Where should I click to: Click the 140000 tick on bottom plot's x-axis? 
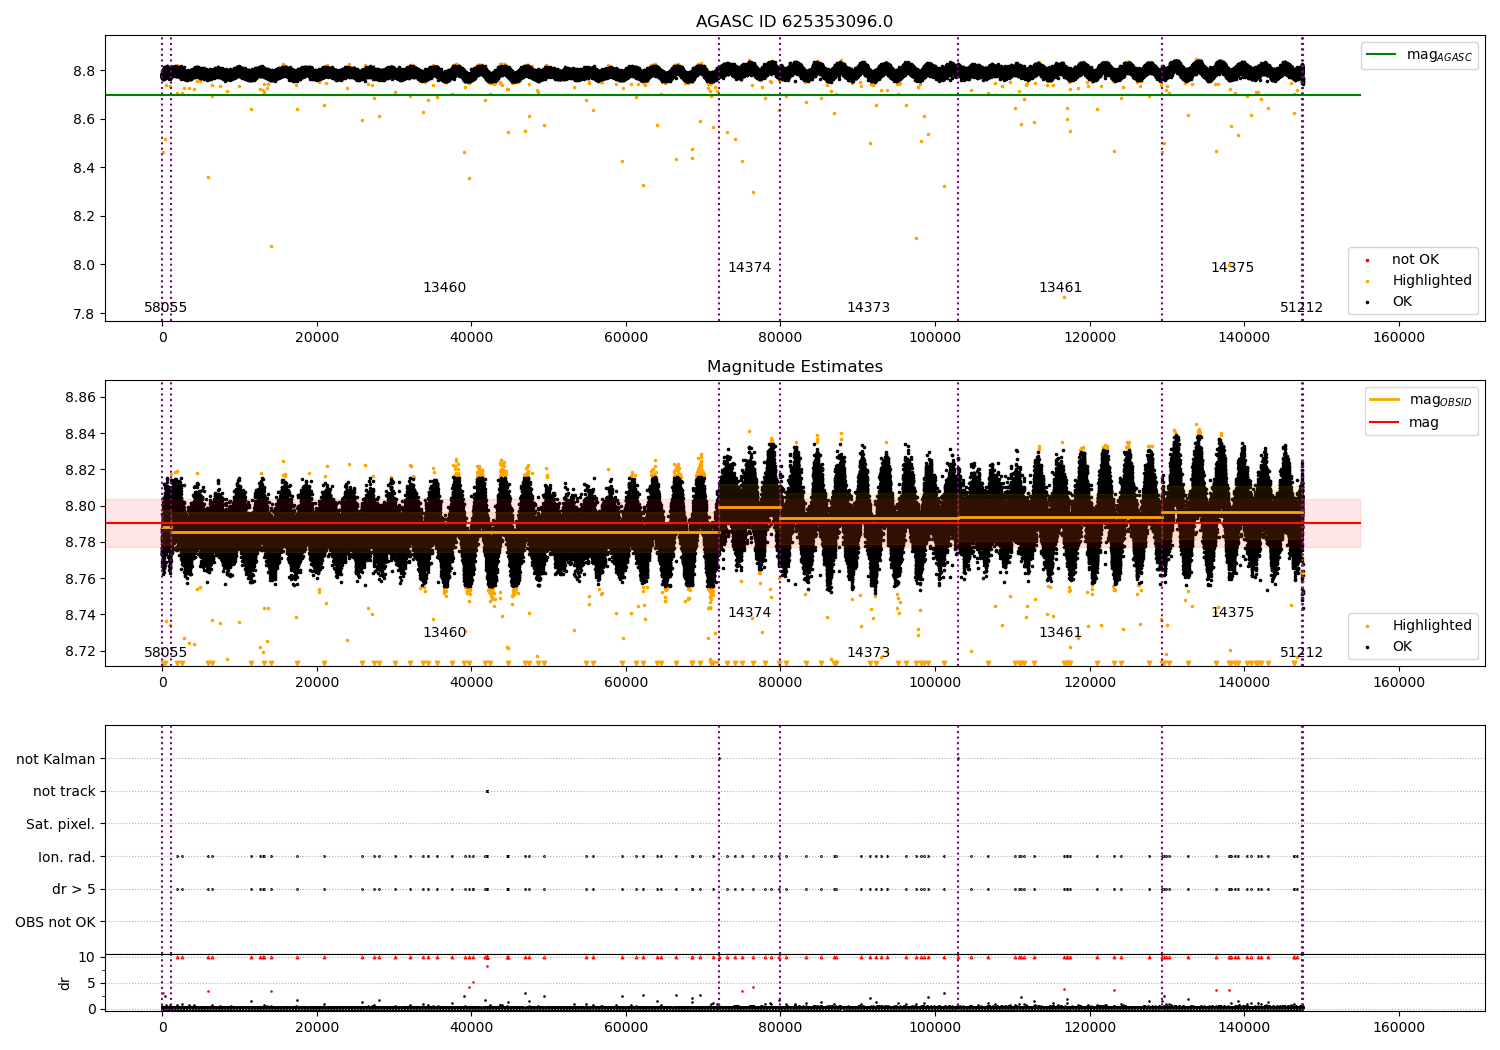click(x=1244, y=1028)
